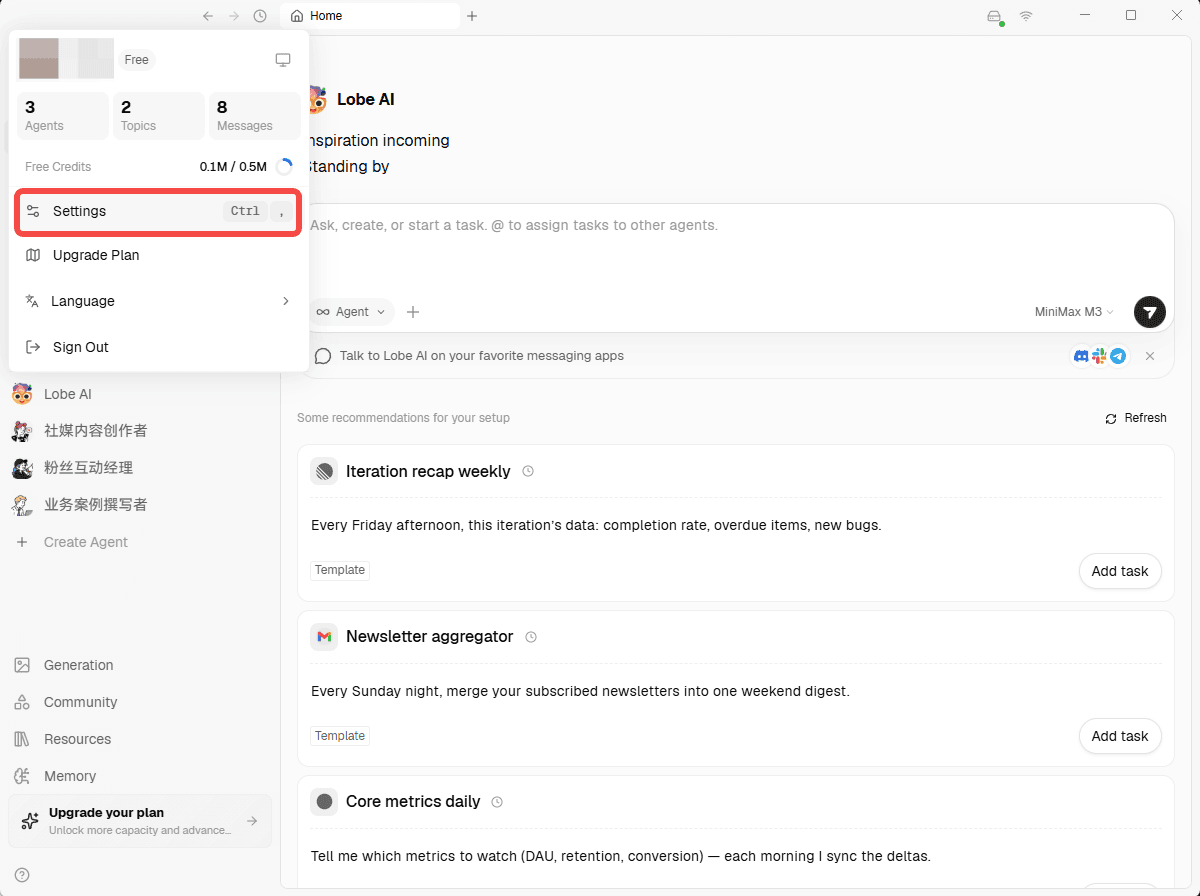Click the free credits progress ring

tap(284, 167)
